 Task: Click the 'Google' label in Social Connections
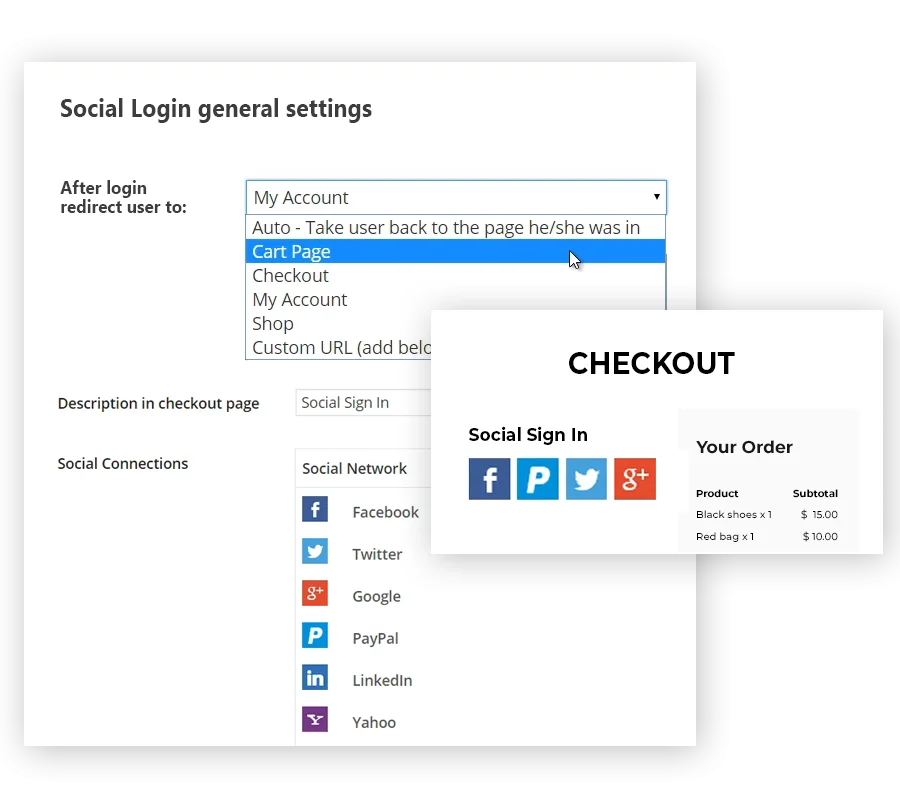[377, 596]
